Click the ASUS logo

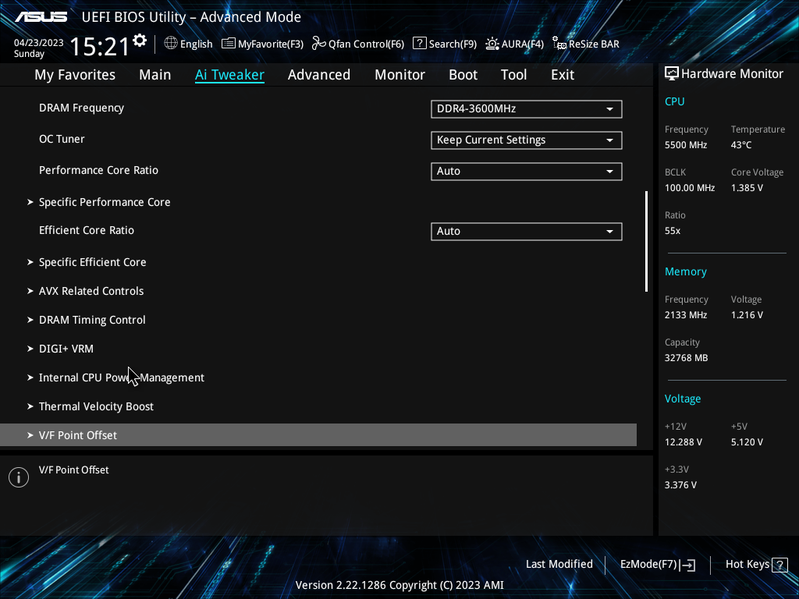41,17
